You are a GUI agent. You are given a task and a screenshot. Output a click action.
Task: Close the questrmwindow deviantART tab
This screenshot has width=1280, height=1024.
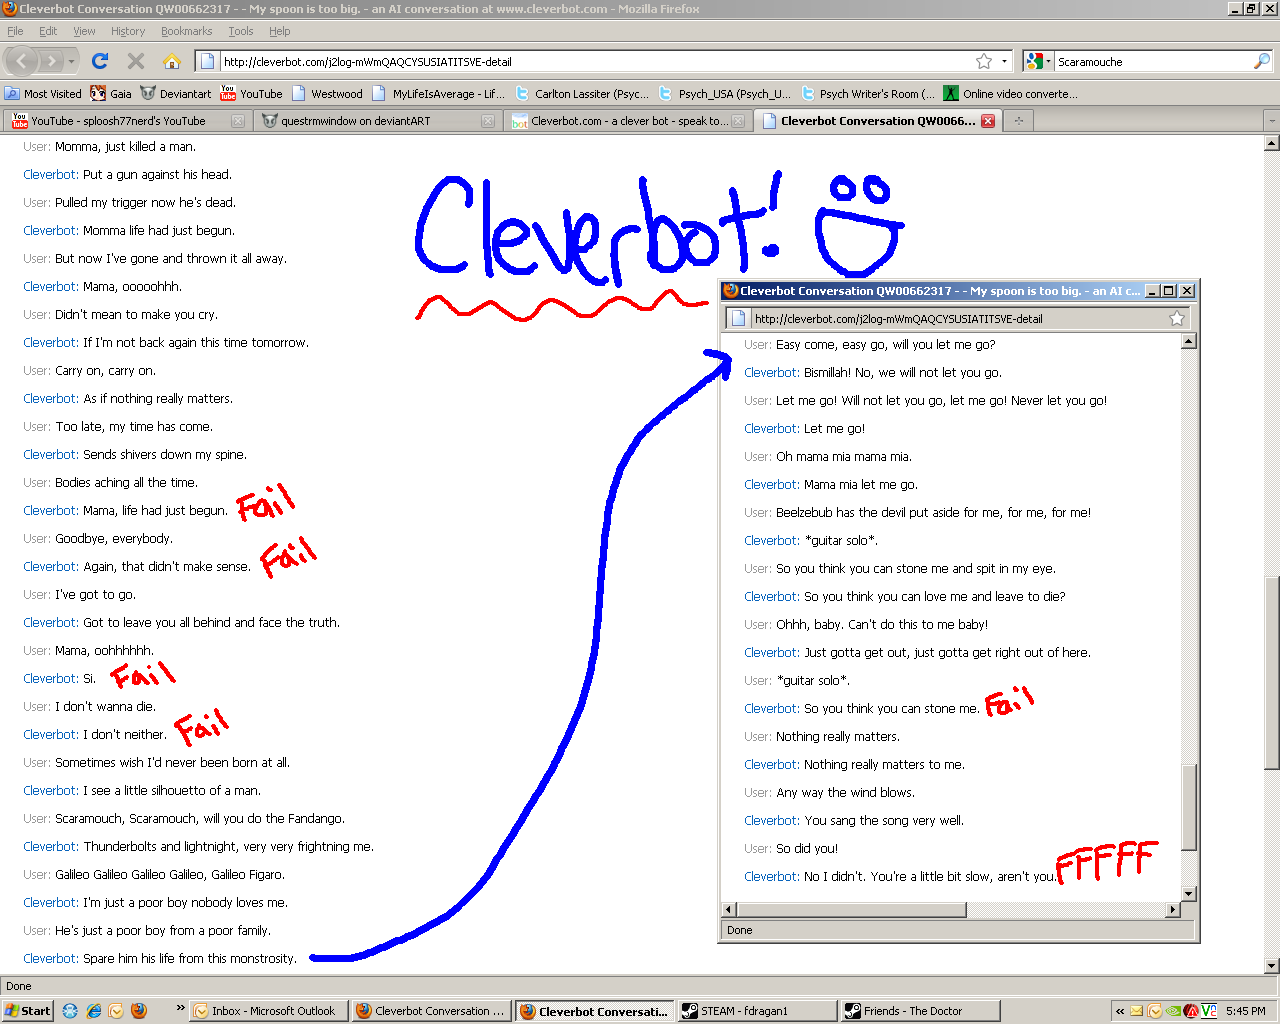488,121
